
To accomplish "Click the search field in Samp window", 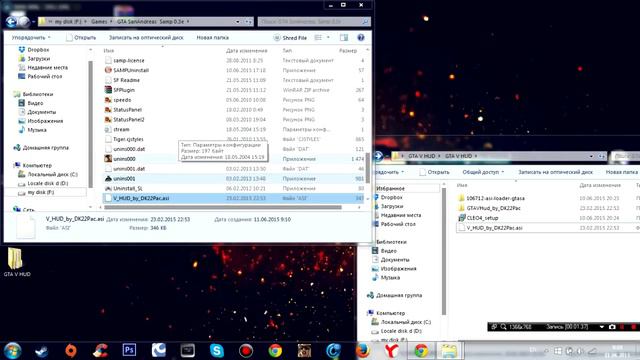I will coord(314,22).
